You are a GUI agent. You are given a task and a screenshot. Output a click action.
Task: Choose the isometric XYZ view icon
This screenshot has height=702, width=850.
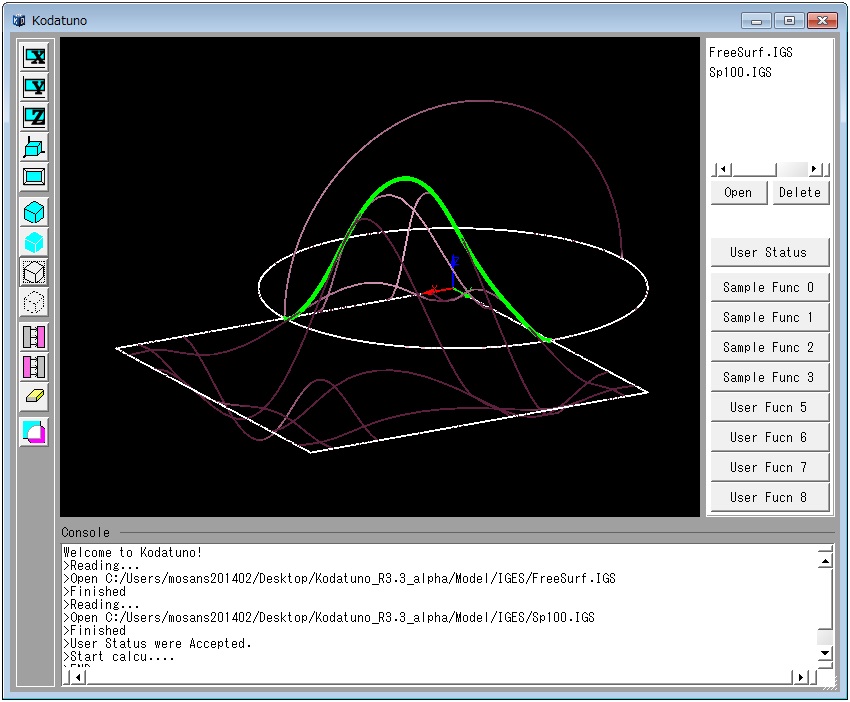point(34,147)
